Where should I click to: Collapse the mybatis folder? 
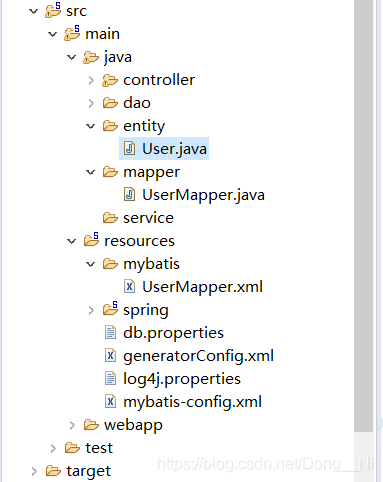click(91, 265)
